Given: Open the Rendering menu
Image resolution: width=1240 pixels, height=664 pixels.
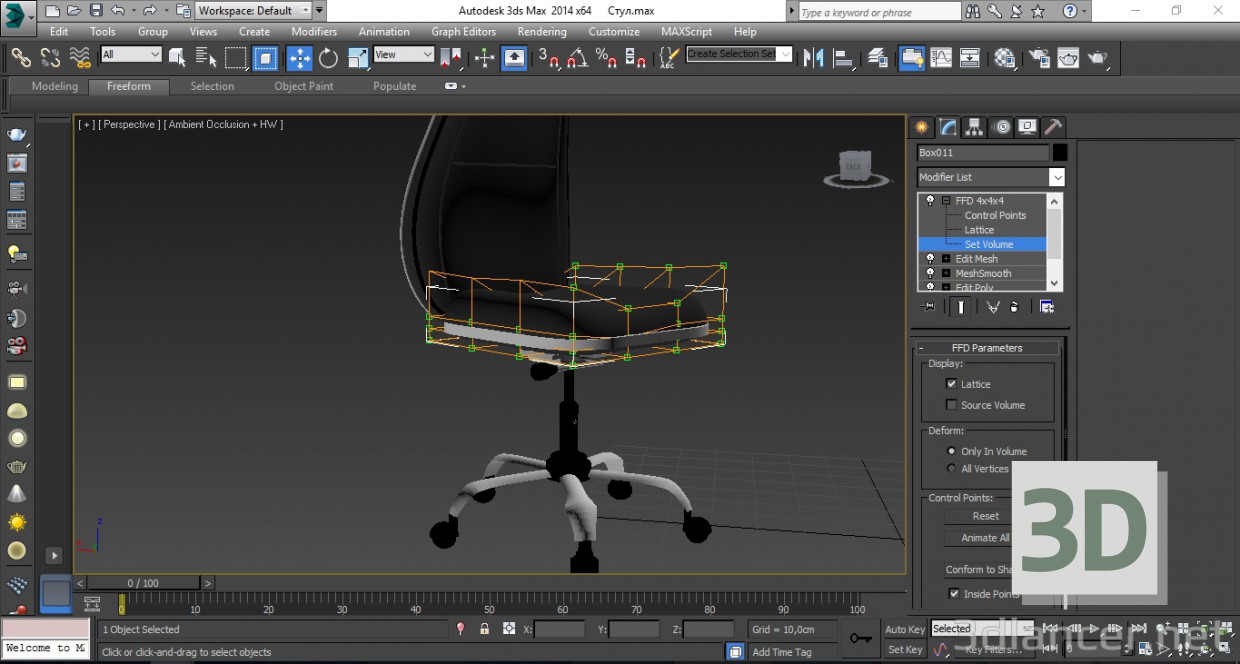Looking at the screenshot, I should click(x=542, y=32).
